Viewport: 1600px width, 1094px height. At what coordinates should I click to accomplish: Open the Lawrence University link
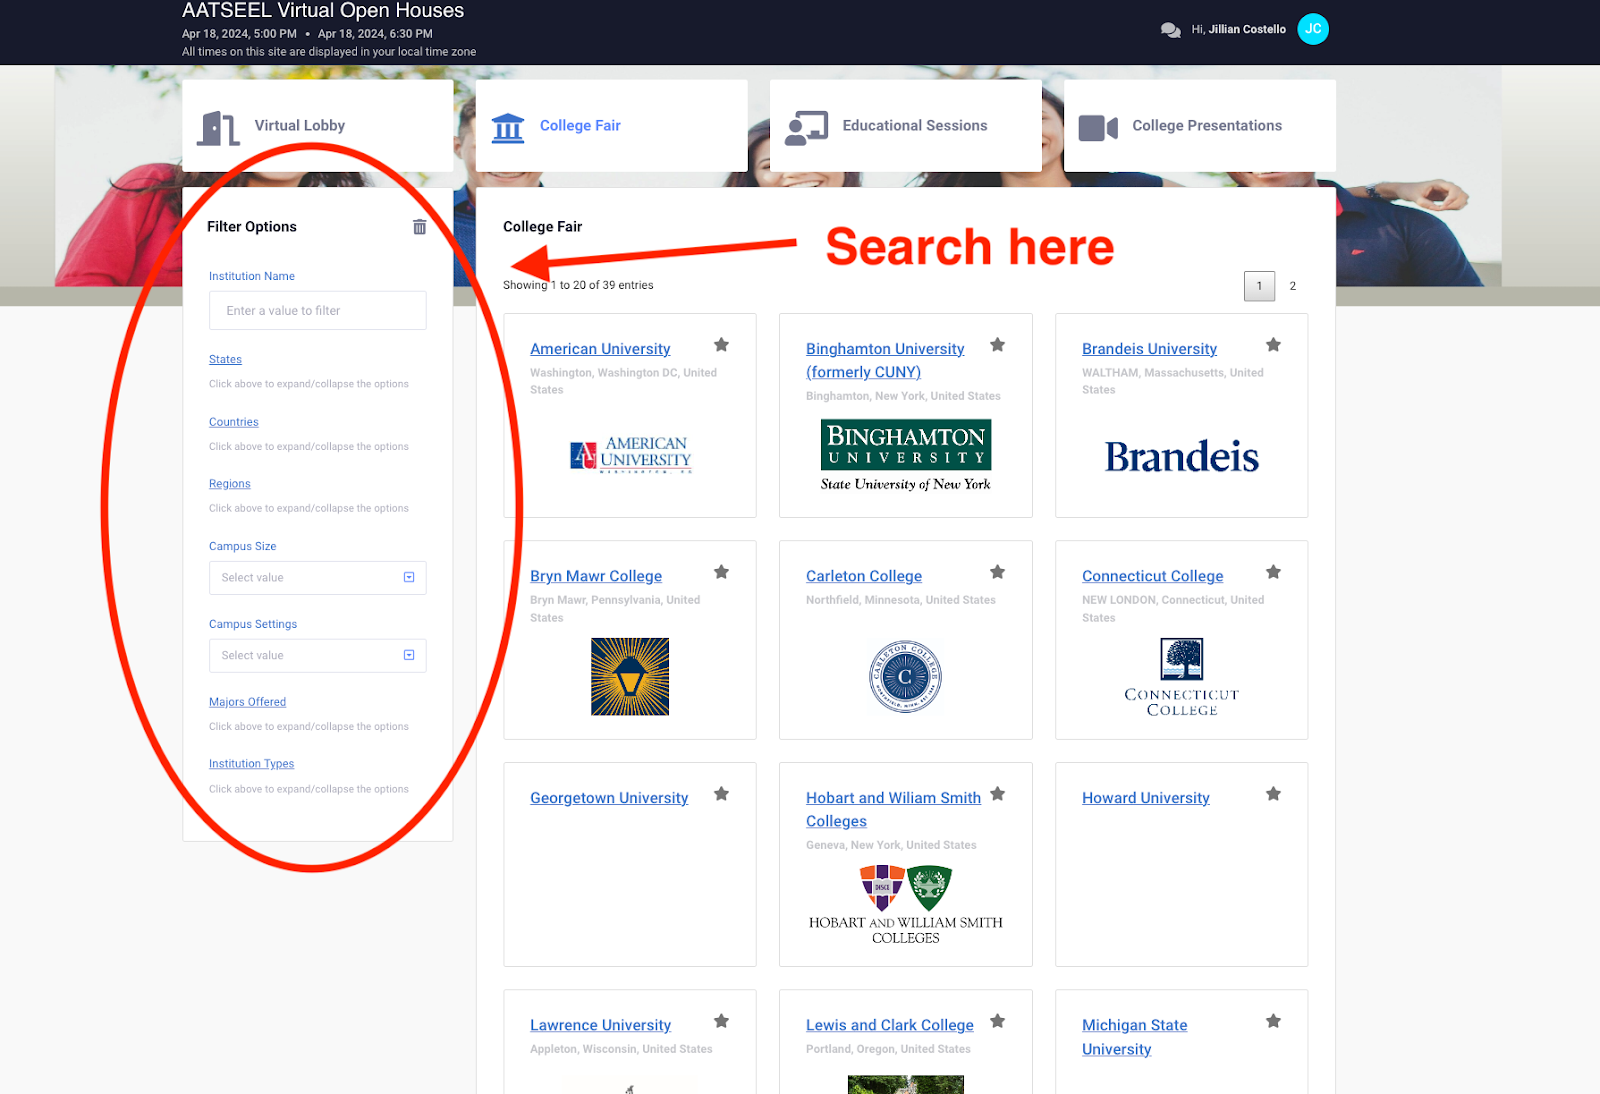pos(600,1025)
